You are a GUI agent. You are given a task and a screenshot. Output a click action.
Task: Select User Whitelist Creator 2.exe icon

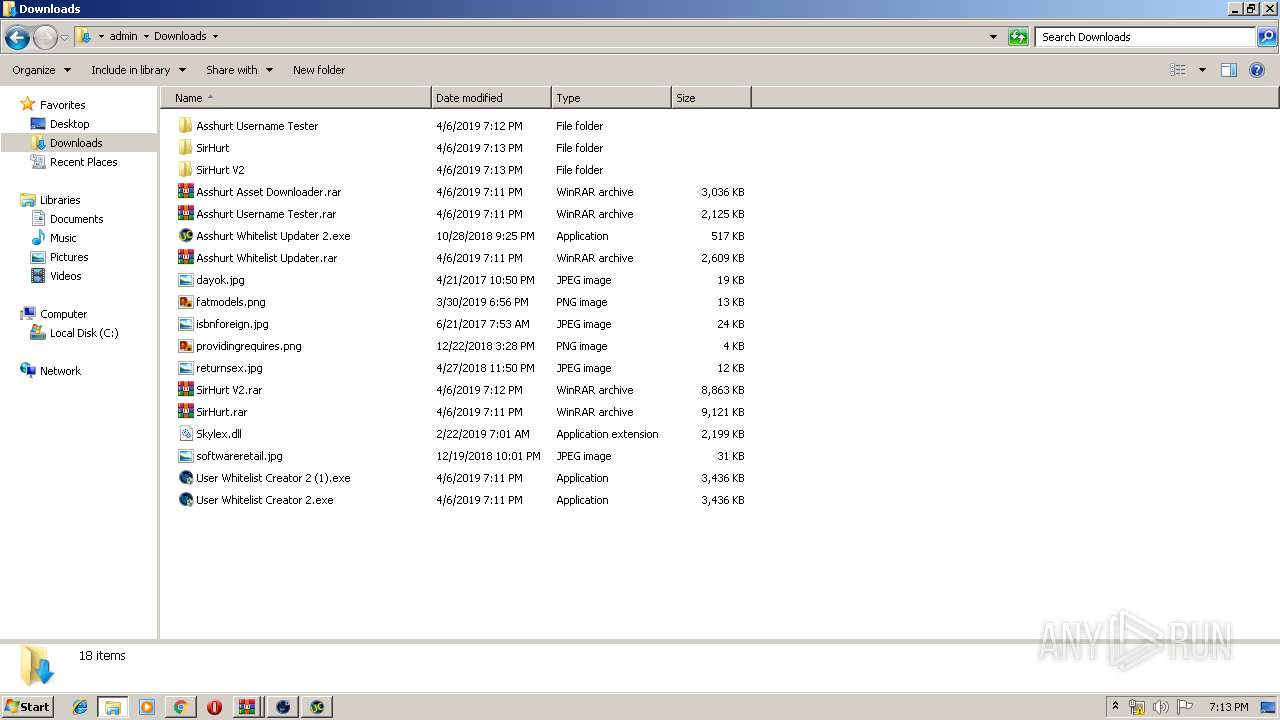point(185,500)
